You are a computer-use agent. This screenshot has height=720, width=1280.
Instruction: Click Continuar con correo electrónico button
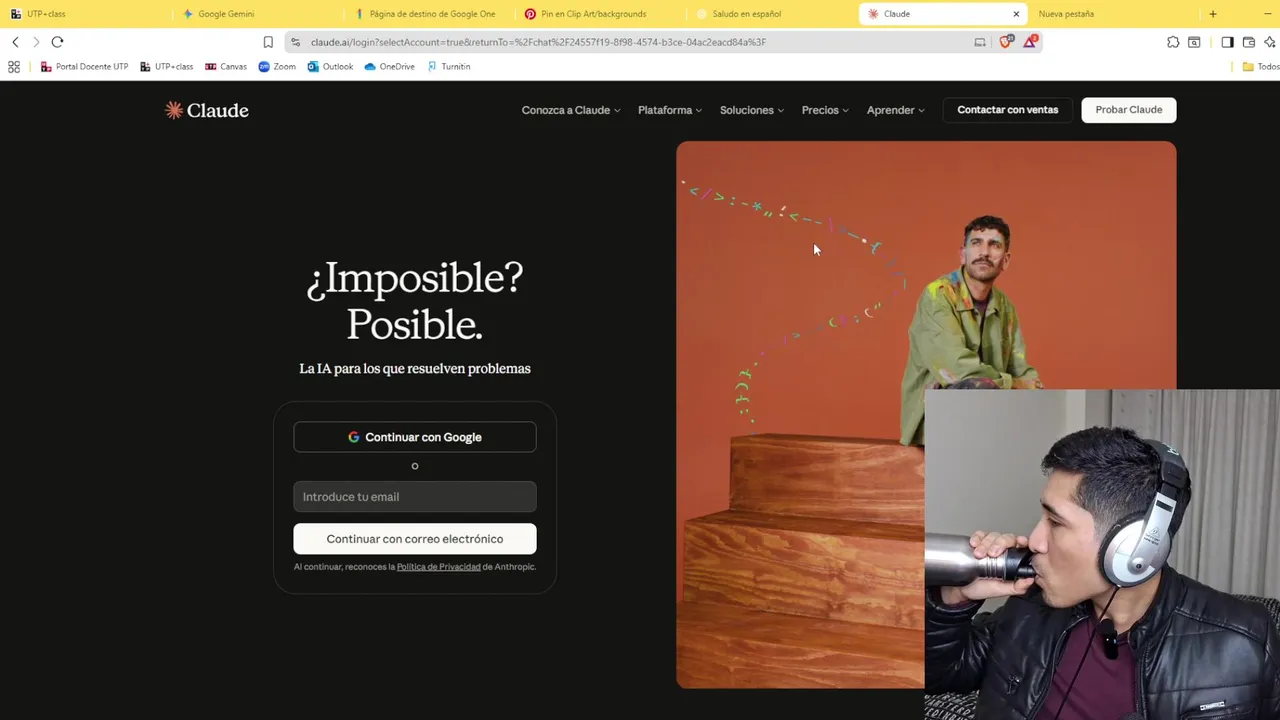415,539
